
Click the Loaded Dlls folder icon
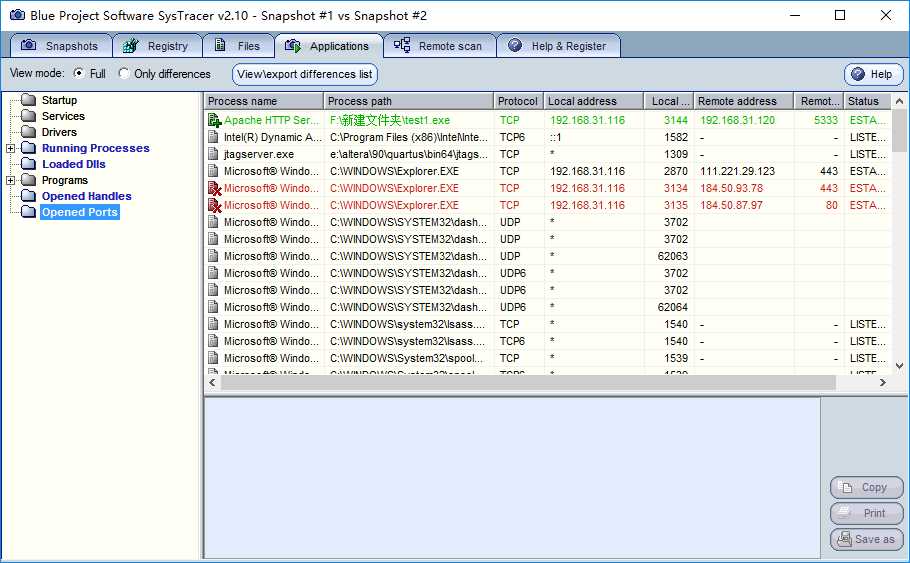click(x=28, y=164)
